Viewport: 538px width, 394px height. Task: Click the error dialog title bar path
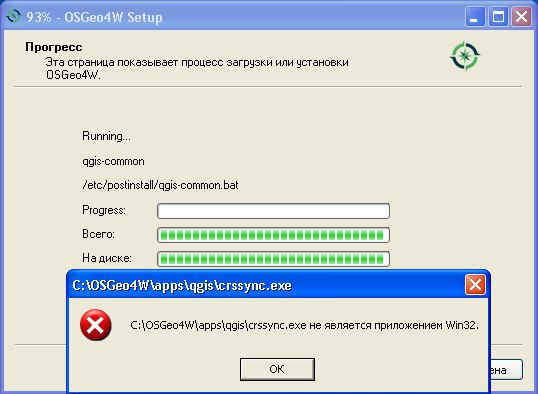click(x=182, y=286)
